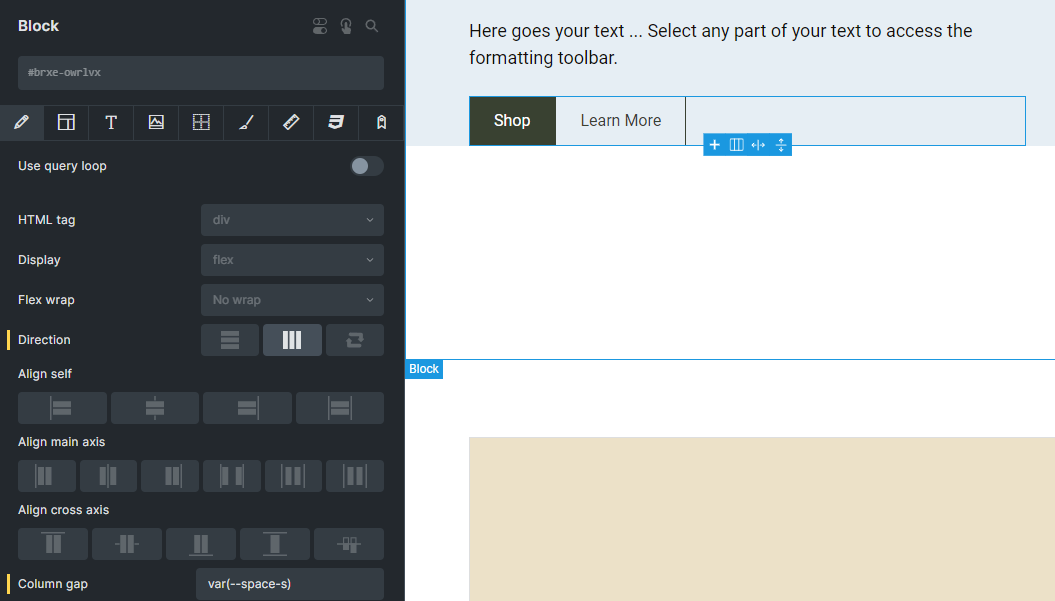The width and height of the screenshot is (1055, 601).
Task: Open the paintbrush settings tab
Action: click(246, 122)
